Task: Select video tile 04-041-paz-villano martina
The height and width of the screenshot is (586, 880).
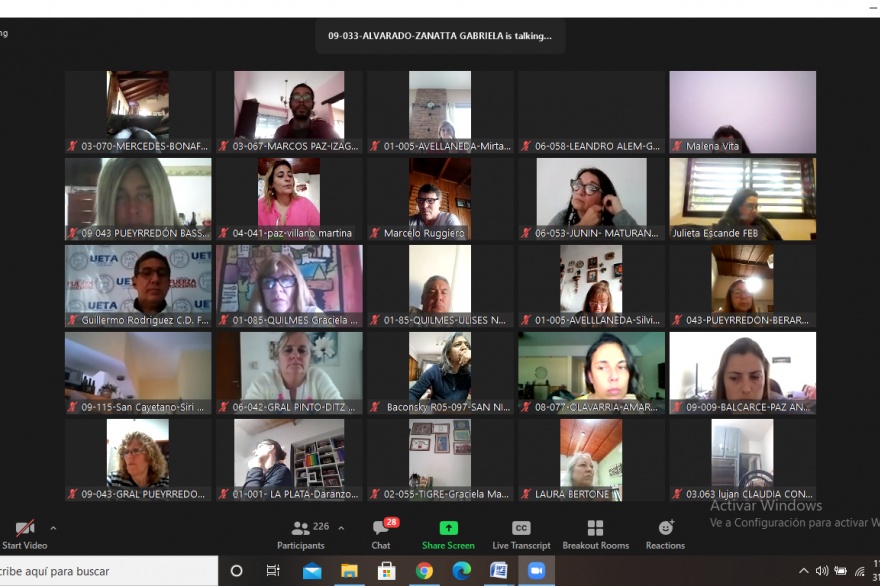Action: (x=289, y=199)
